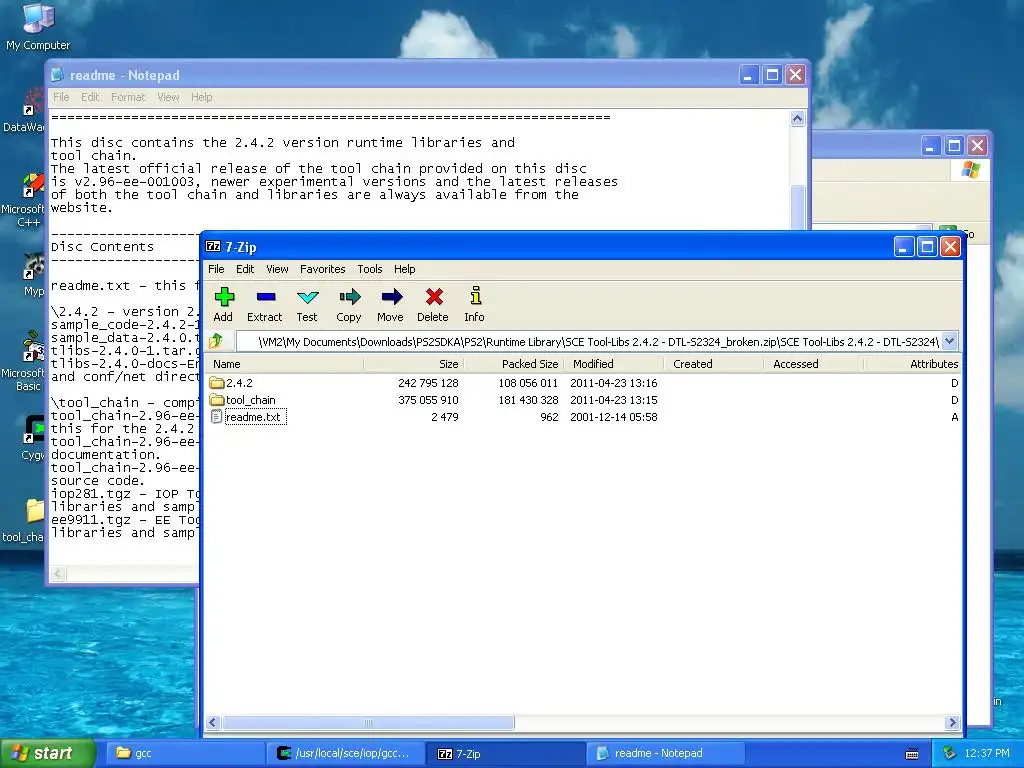The image size is (1024, 768).
Task: Click the 7-Zip horizontal scrollbar thumb
Action: (368, 722)
